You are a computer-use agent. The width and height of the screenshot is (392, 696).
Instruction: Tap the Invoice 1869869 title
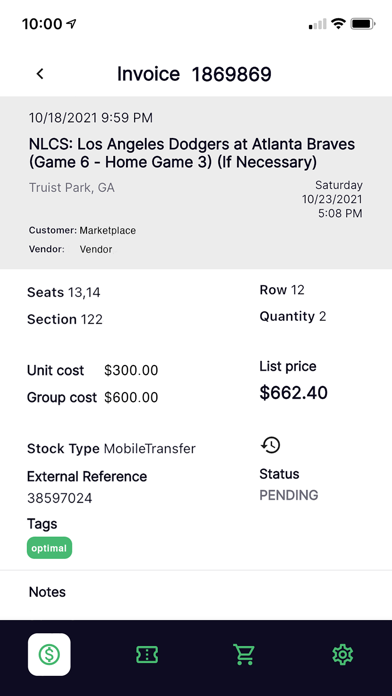pyautogui.click(x=194, y=74)
